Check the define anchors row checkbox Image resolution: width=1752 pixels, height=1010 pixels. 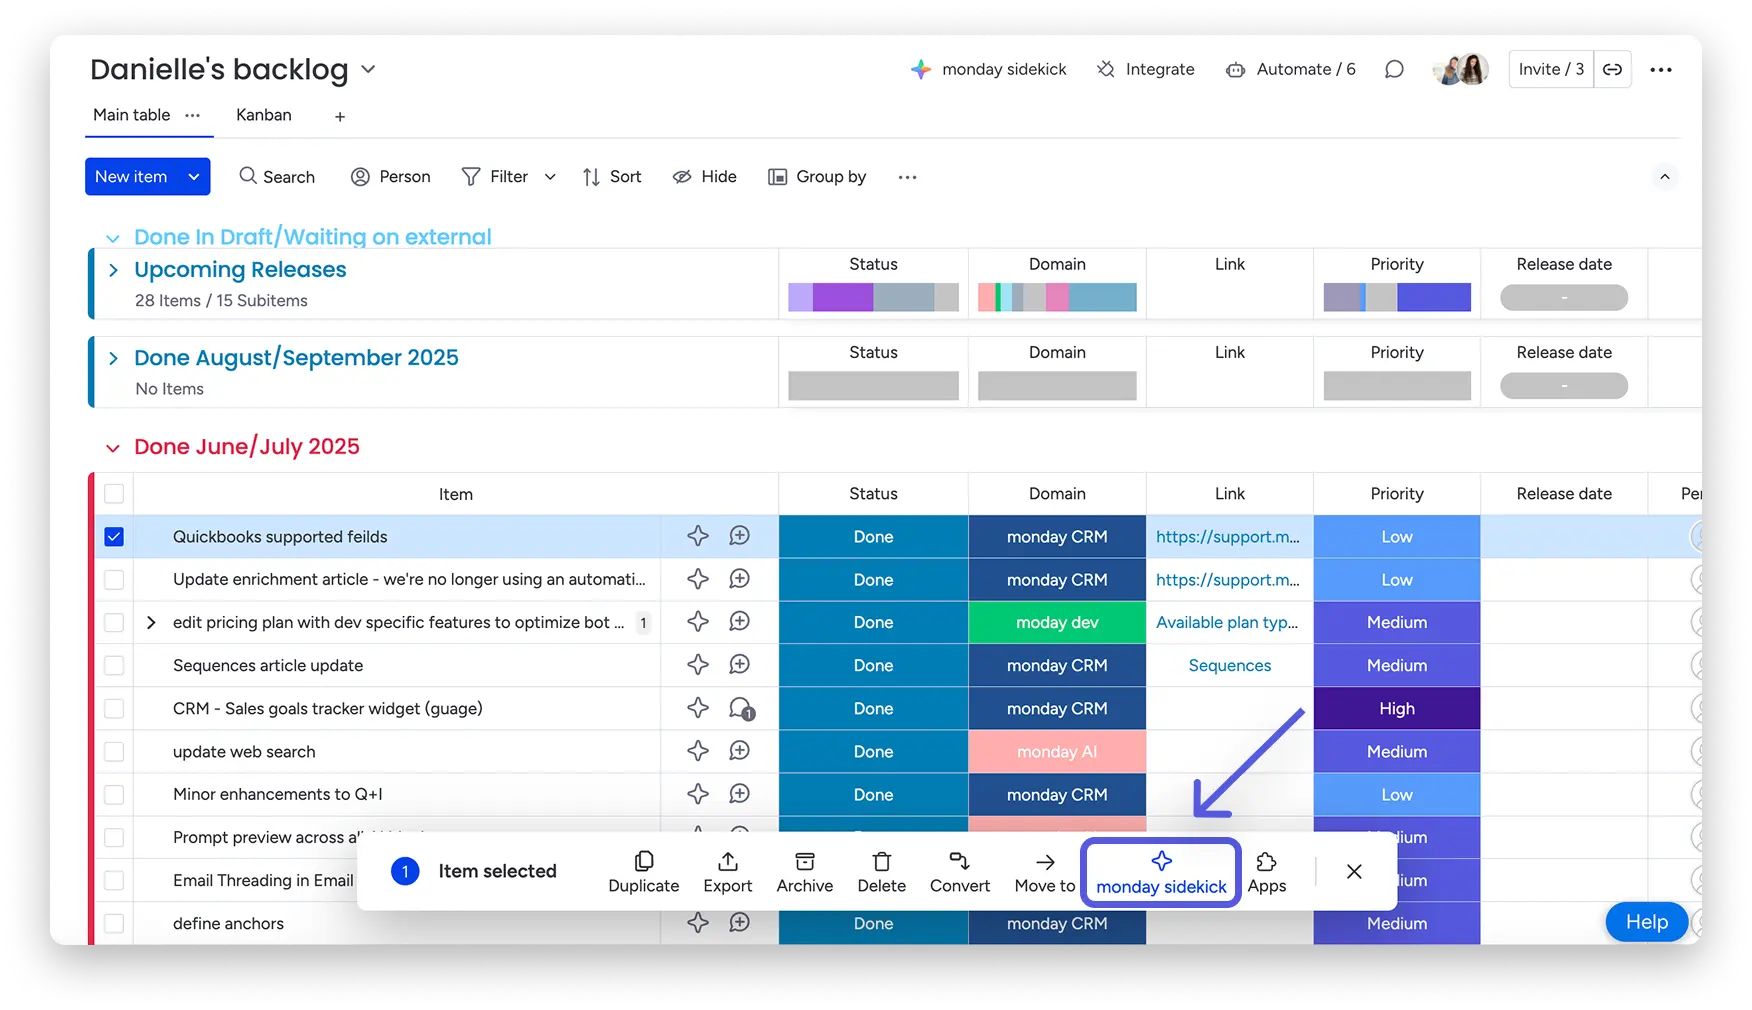114,924
